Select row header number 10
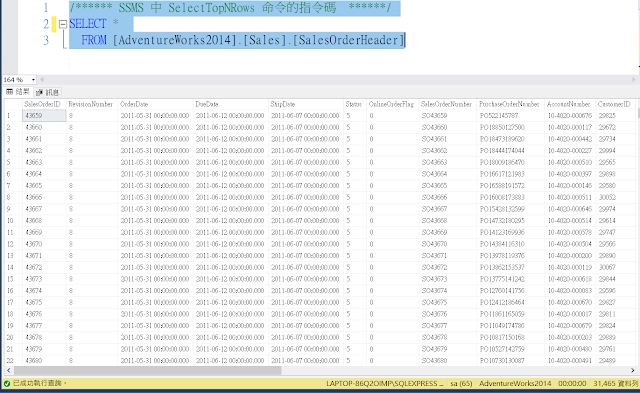Image resolution: width=640 pixels, height=393 pixels. click(x=13, y=221)
